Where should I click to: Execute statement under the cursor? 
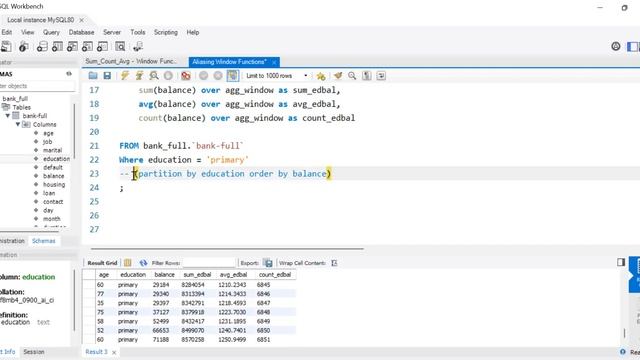tap(139, 76)
